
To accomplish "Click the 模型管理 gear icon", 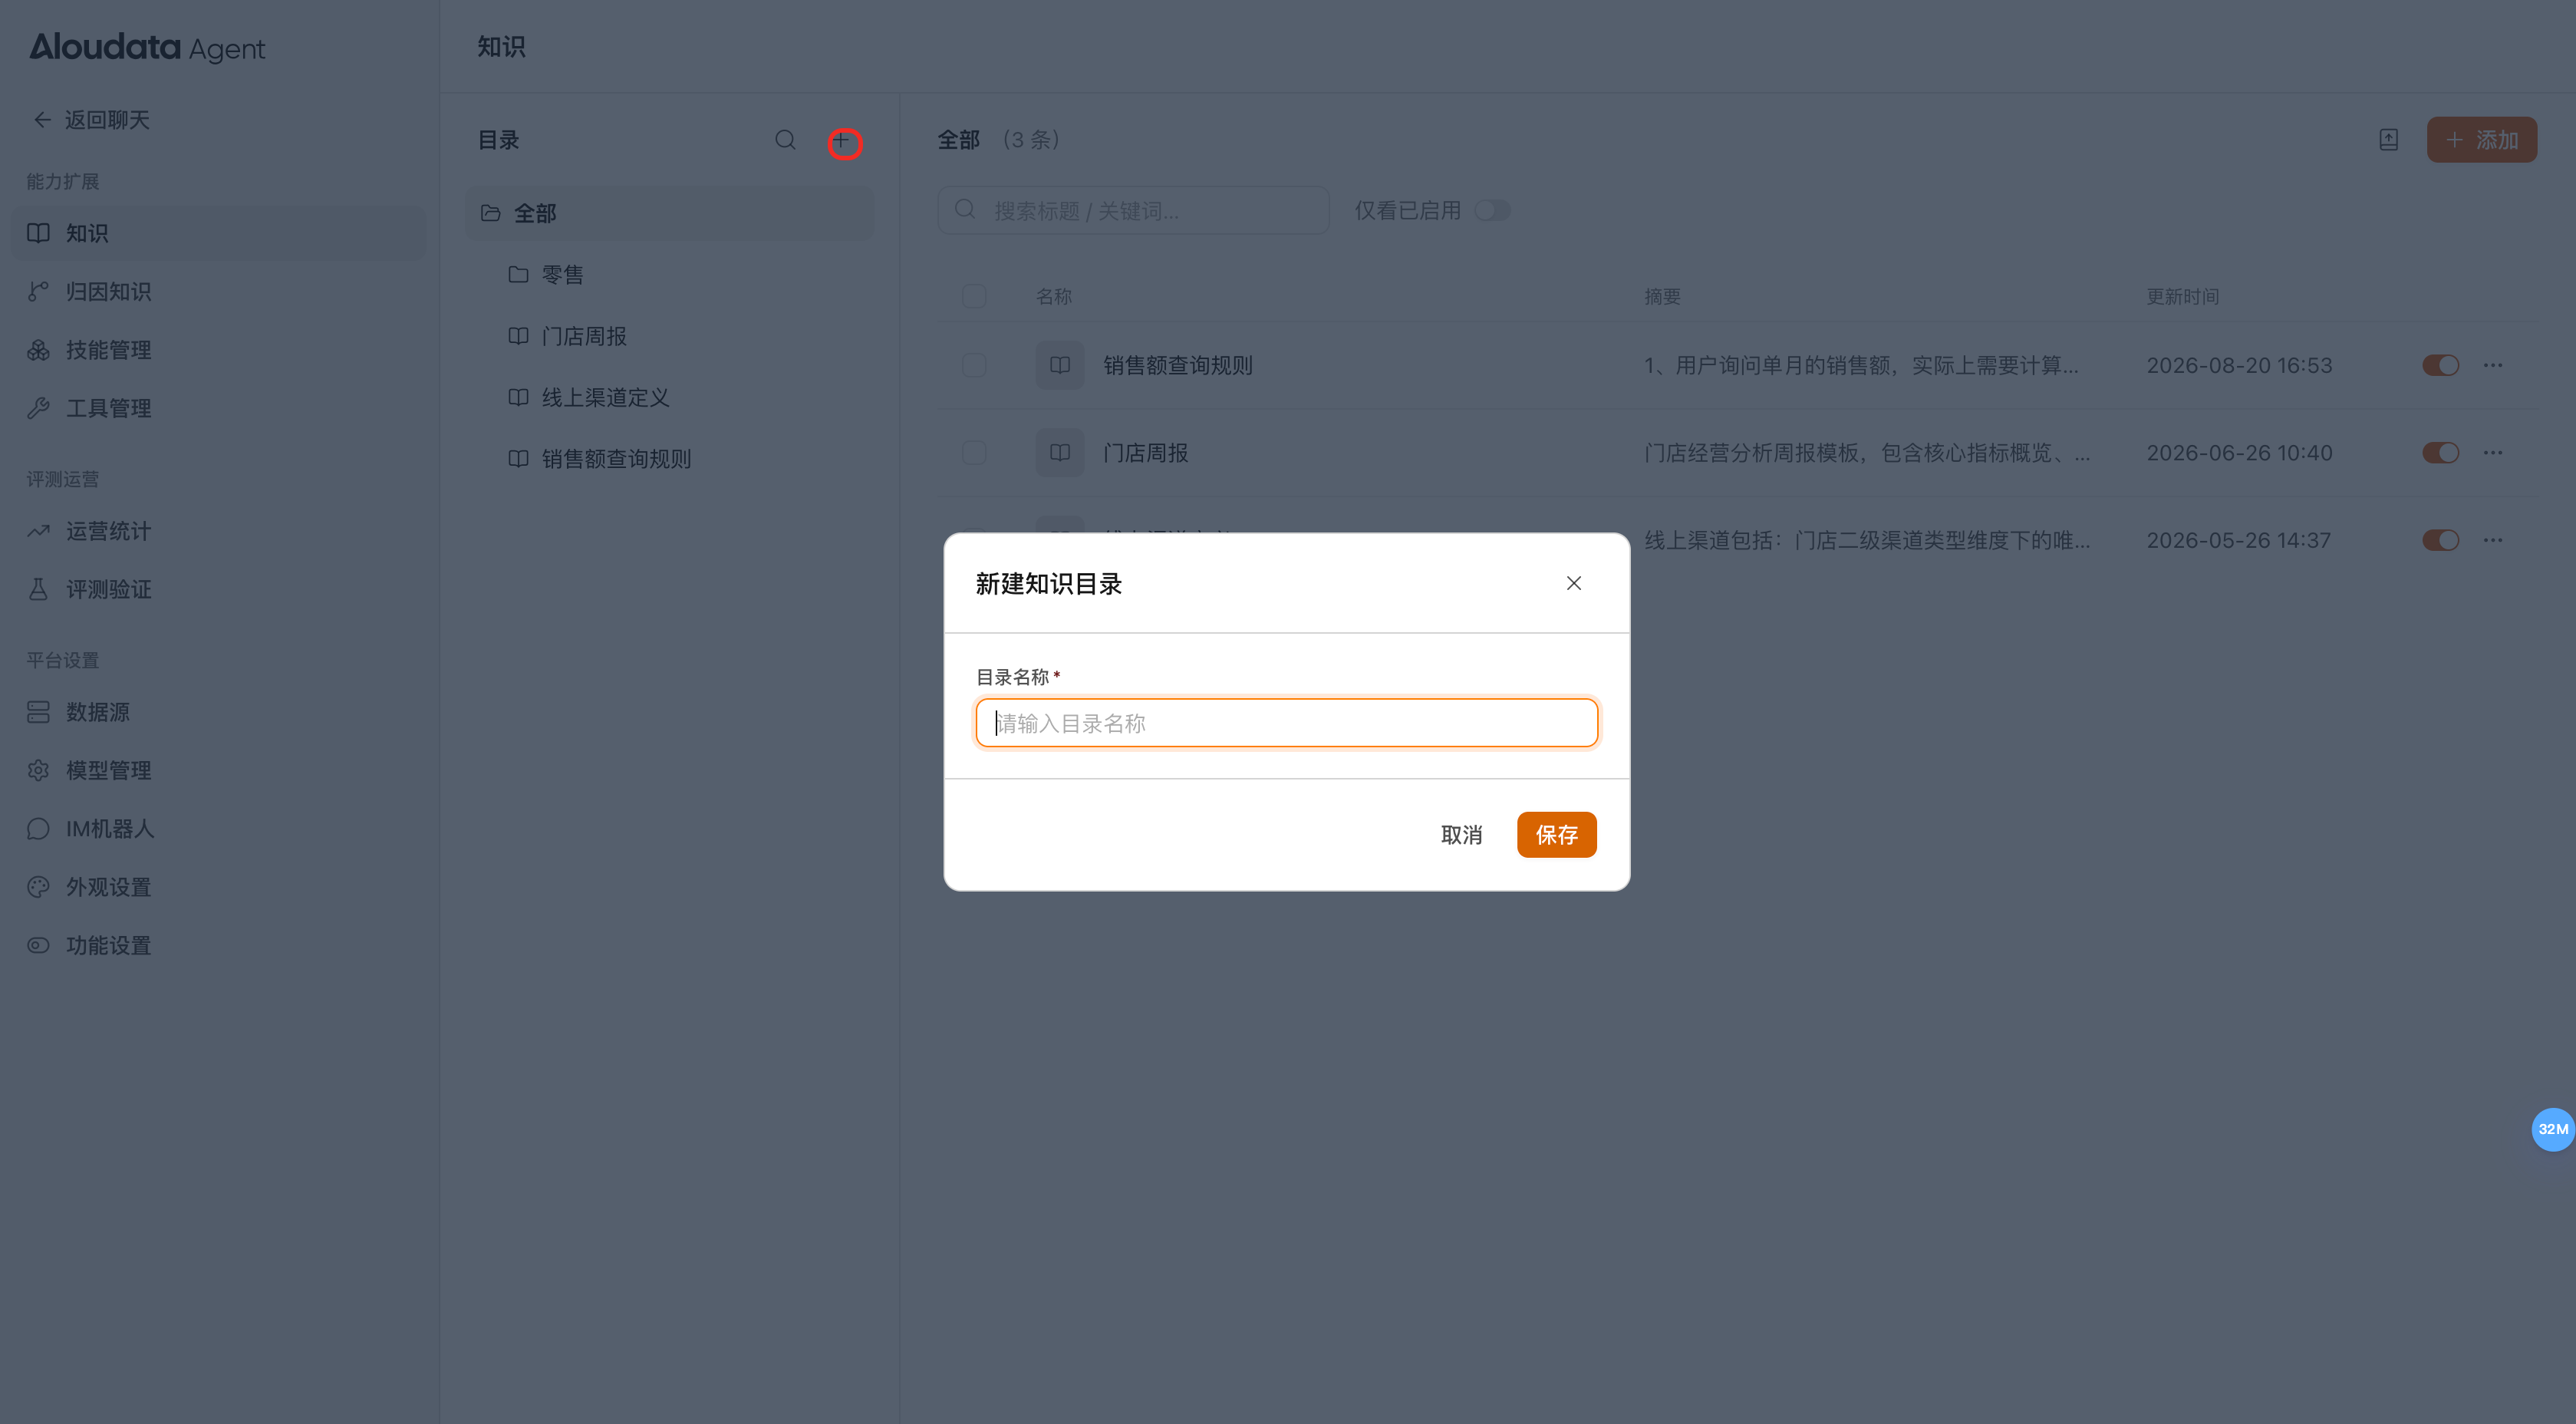I will tap(38, 770).
